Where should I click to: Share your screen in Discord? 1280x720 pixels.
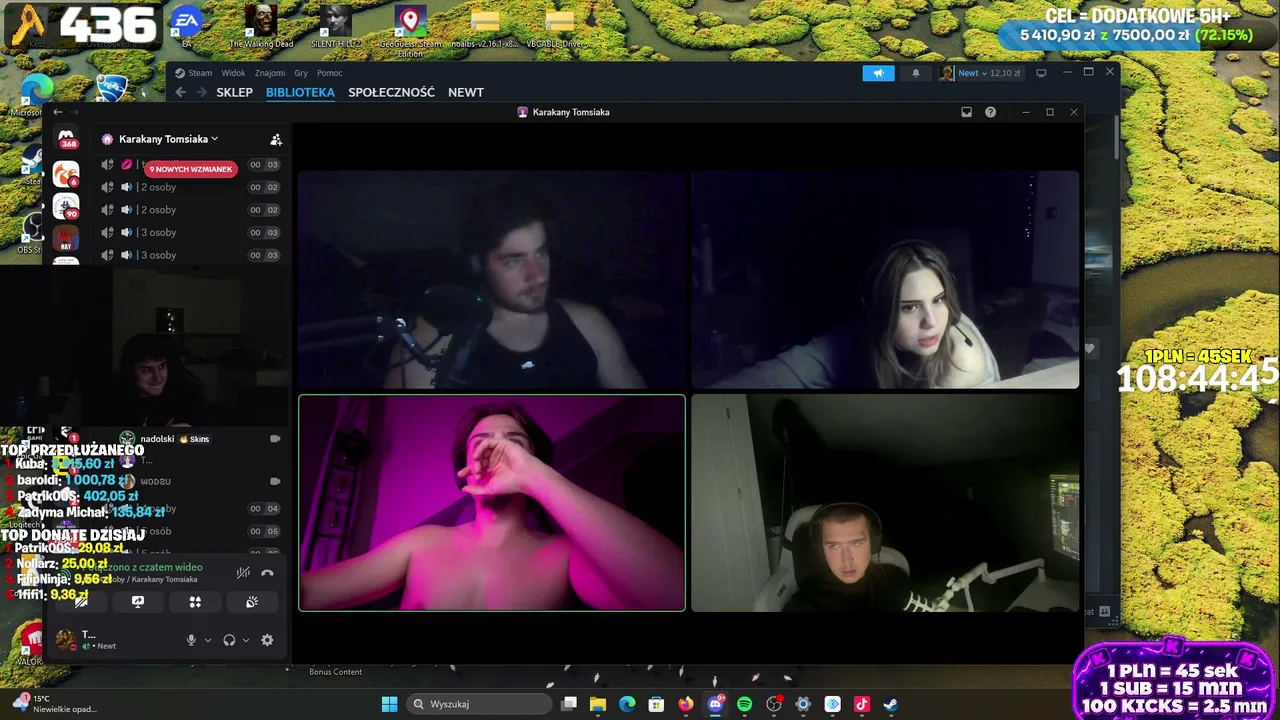coord(138,602)
